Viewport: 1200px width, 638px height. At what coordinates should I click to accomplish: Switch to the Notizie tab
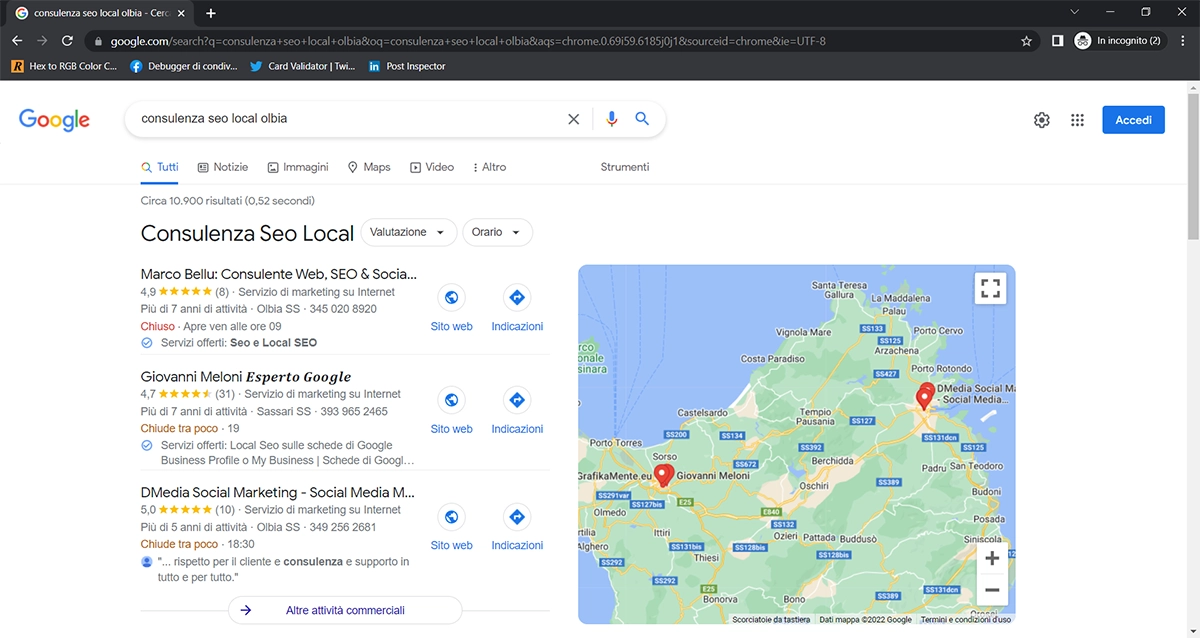(223, 167)
